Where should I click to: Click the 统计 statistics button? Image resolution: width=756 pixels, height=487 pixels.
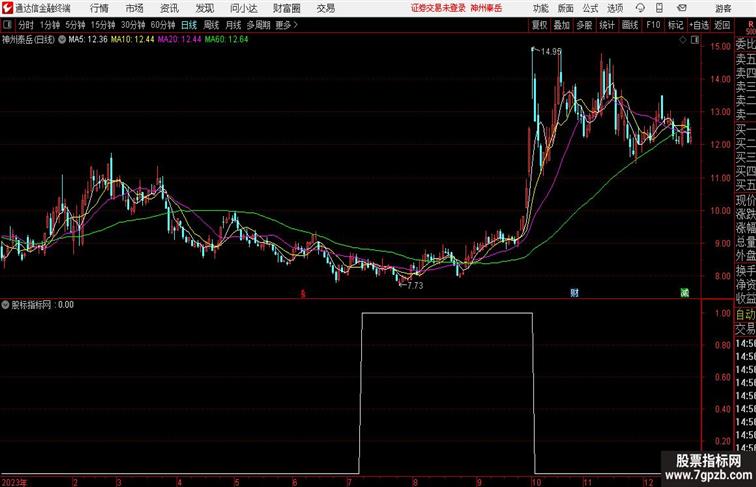[x=607, y=25]
